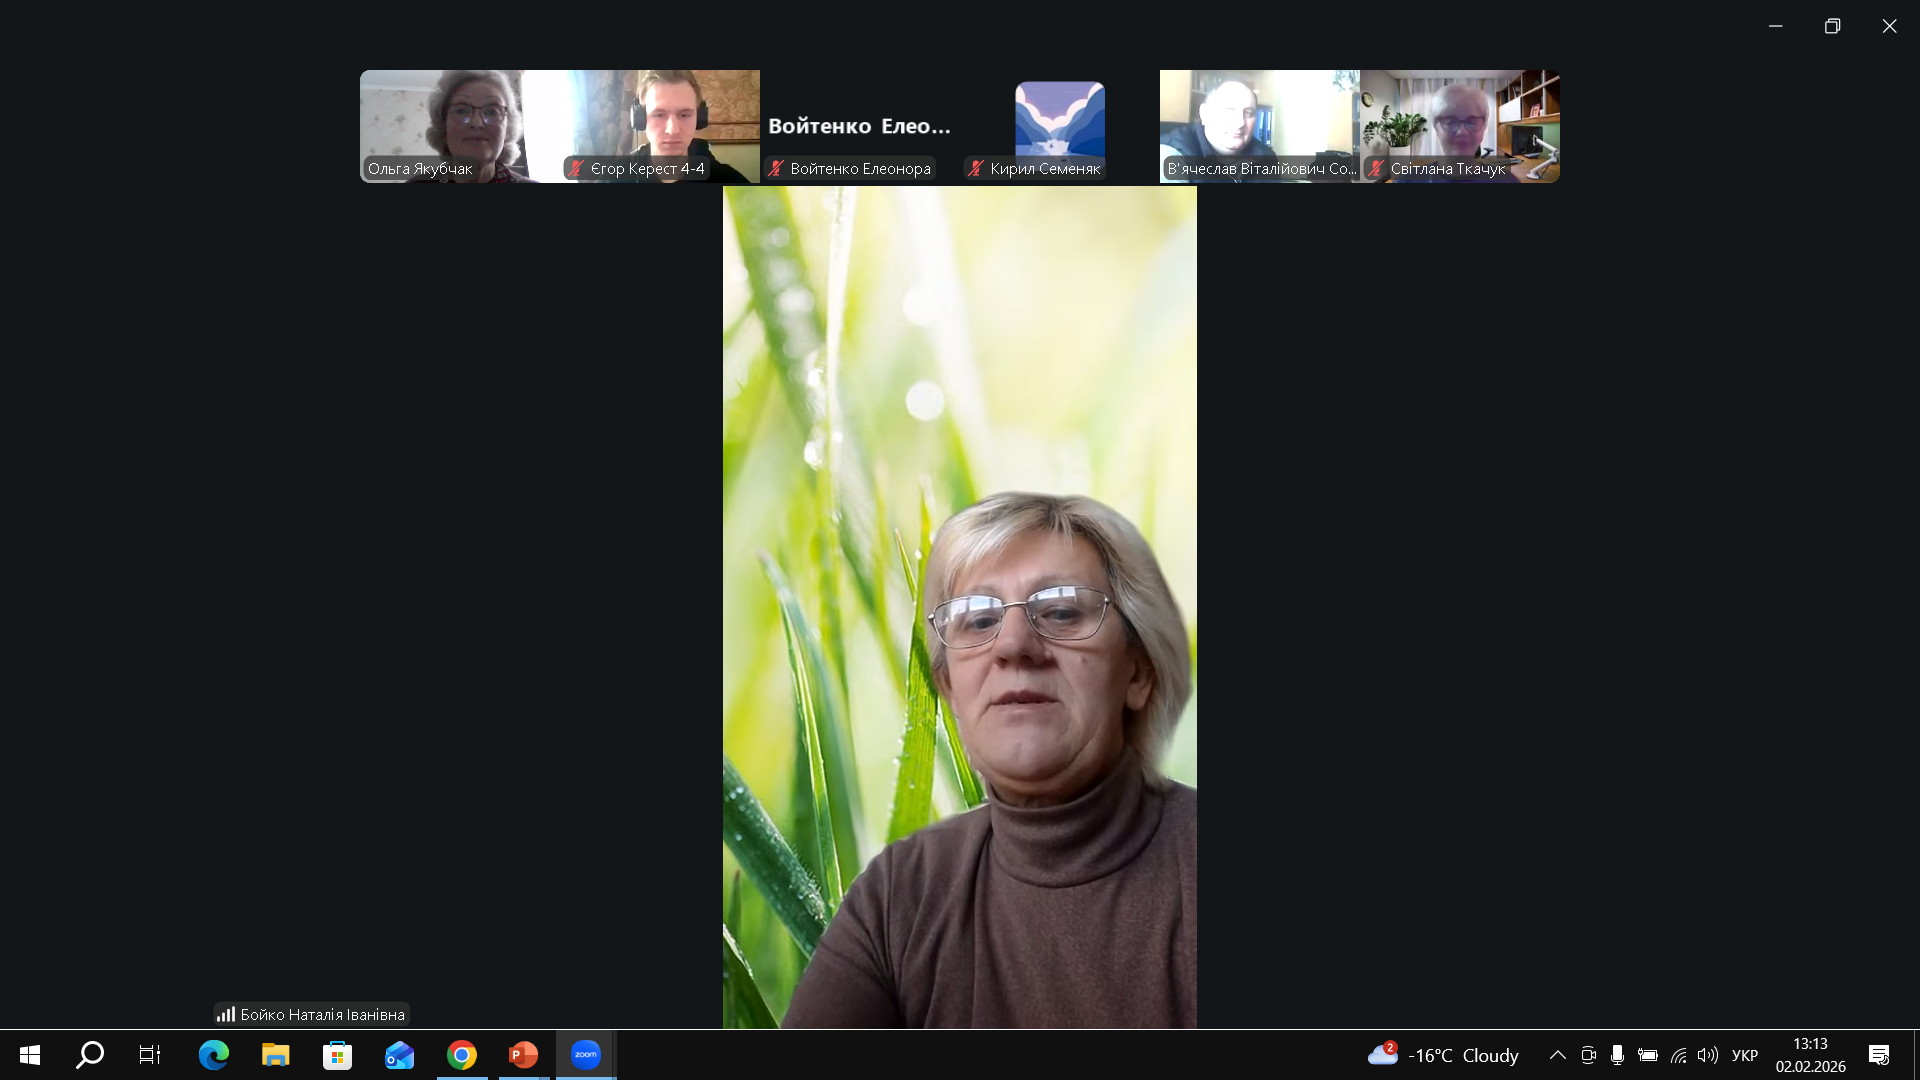Open File Explorer from taskbar
1920x1080 pixels.
275,1055
